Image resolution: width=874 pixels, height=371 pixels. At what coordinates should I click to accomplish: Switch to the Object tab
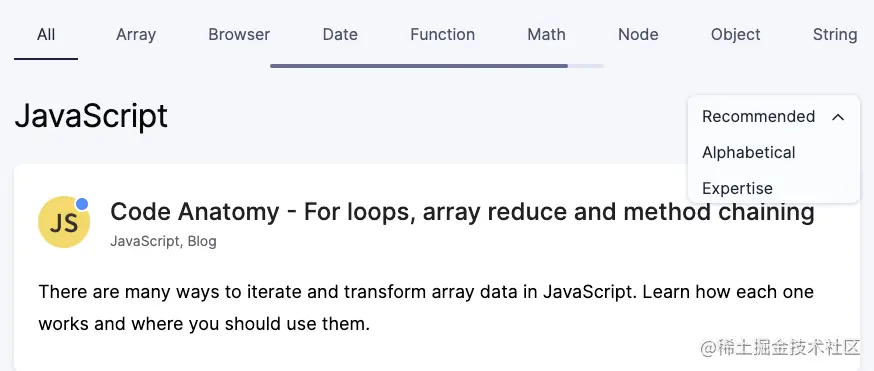tap(736, 35)
